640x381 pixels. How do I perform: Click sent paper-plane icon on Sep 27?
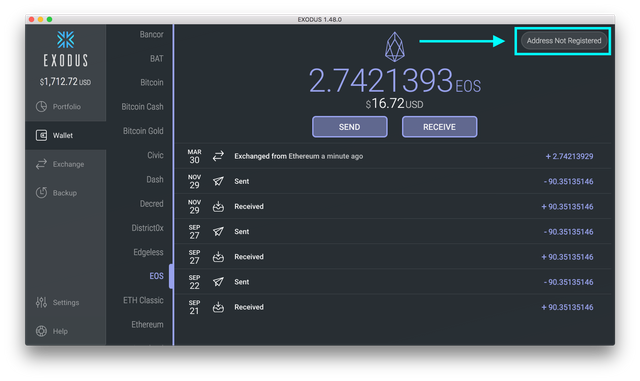coord(218,232)
